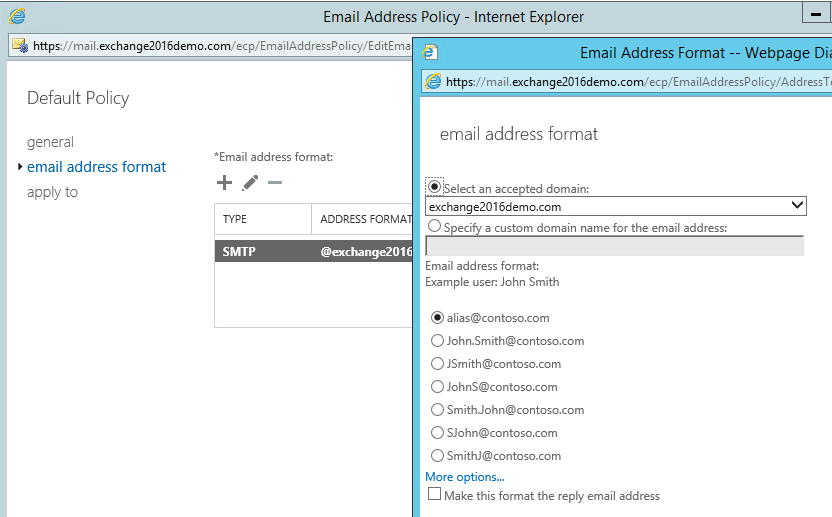Select JSmith@contoso.com format
Image resolution: width=832 pixels, height=517 pixels.
point(437,364)
